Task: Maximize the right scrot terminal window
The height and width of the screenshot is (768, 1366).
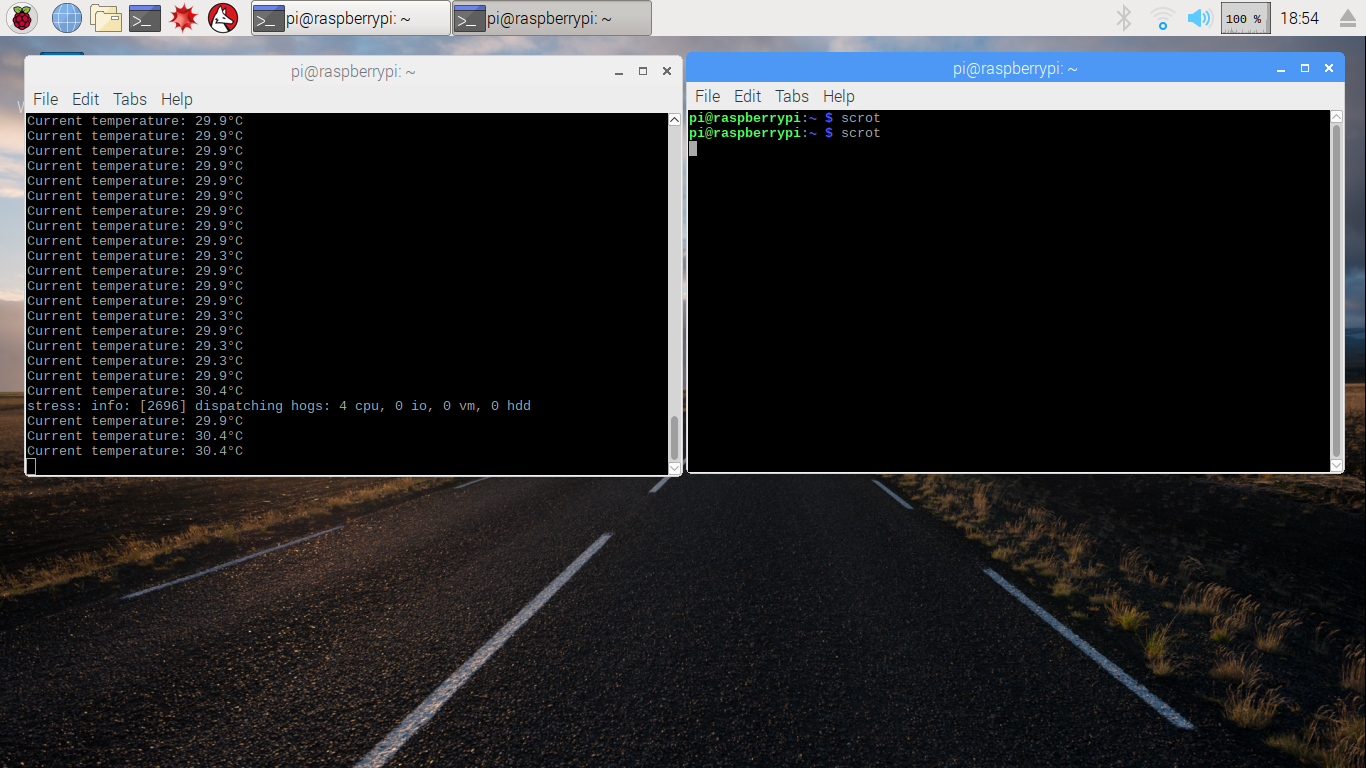Action: point(1305,69)
